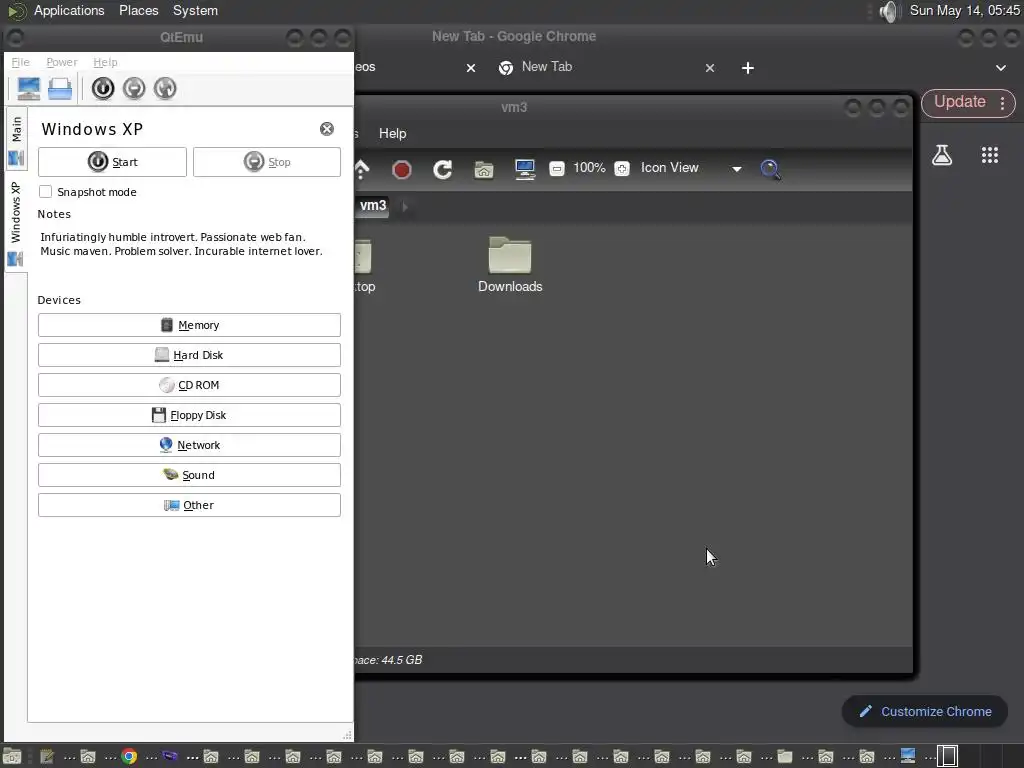This screenshot has width=1024, height=768.
Task: Expand the Other device settings
Action: (x=189, y=505)
